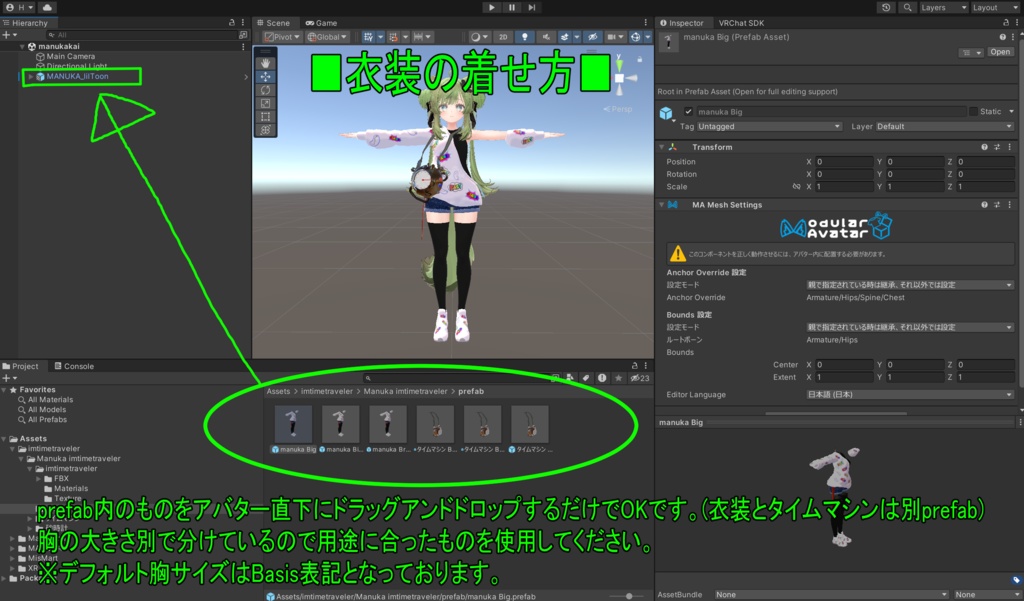Image resolution: width=1024 pixels, height=601 pixels.
Task: Open the Layer Default dropdown
Action: [x=944, y=126]
